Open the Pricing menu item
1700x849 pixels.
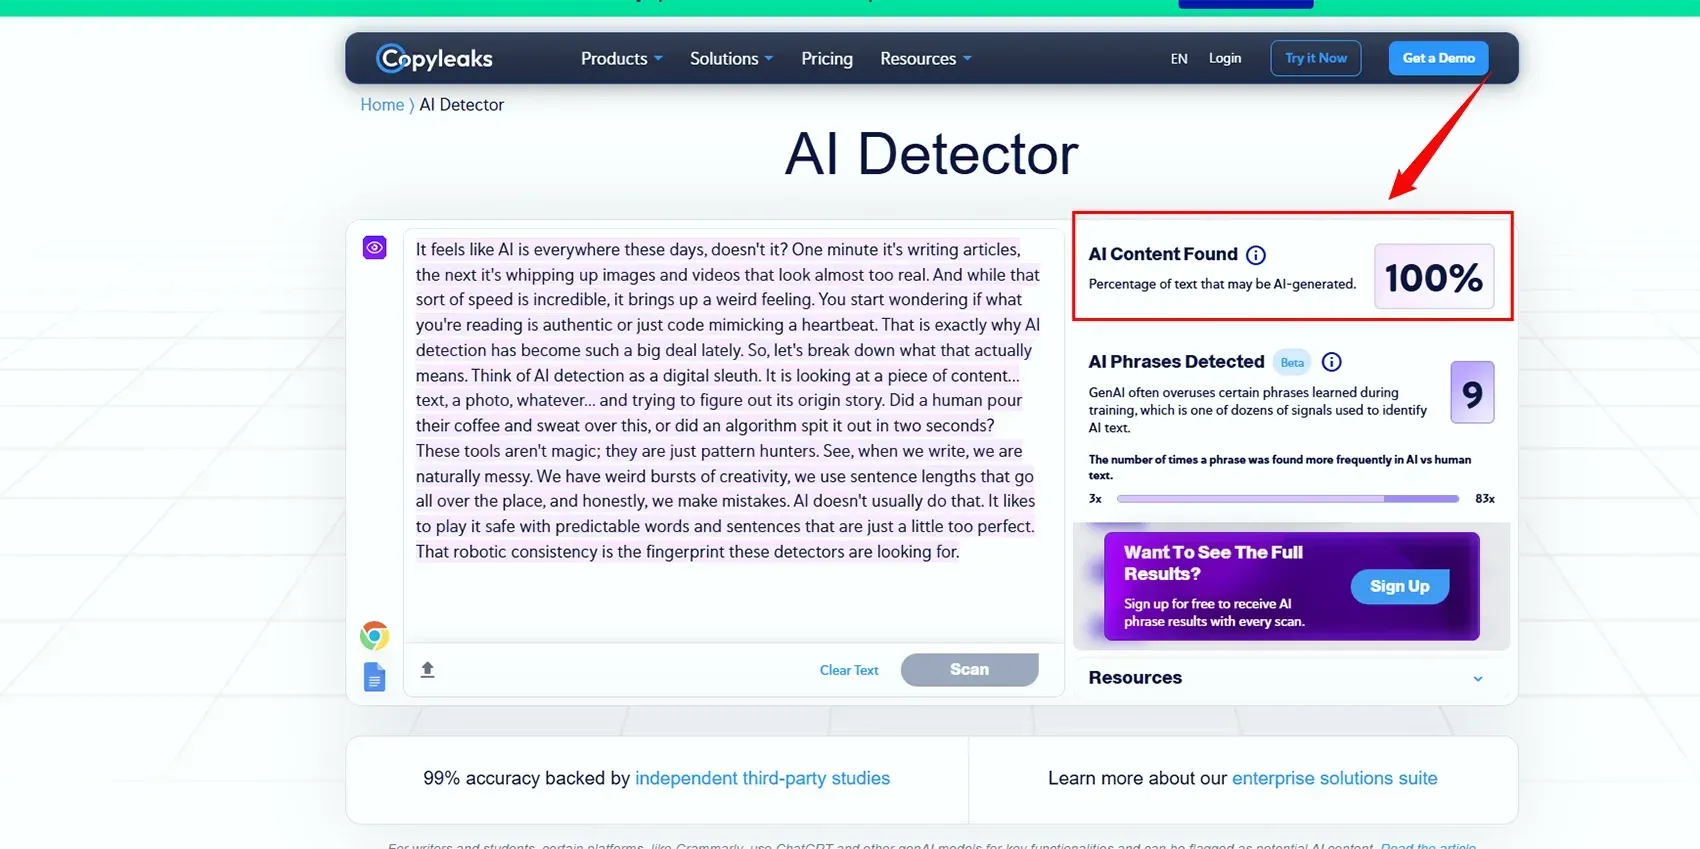coord(827,59)
